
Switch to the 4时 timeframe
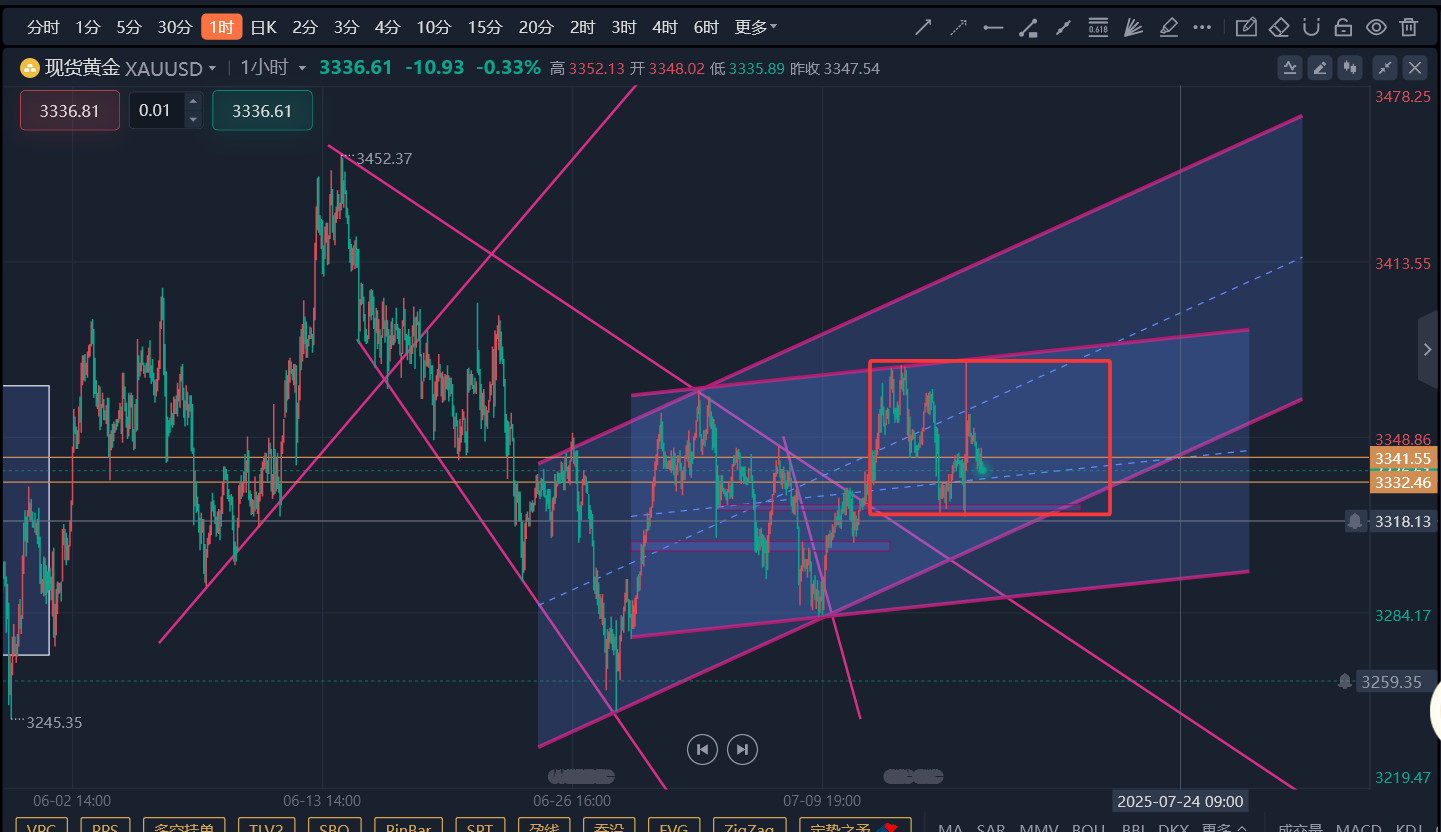664,27
